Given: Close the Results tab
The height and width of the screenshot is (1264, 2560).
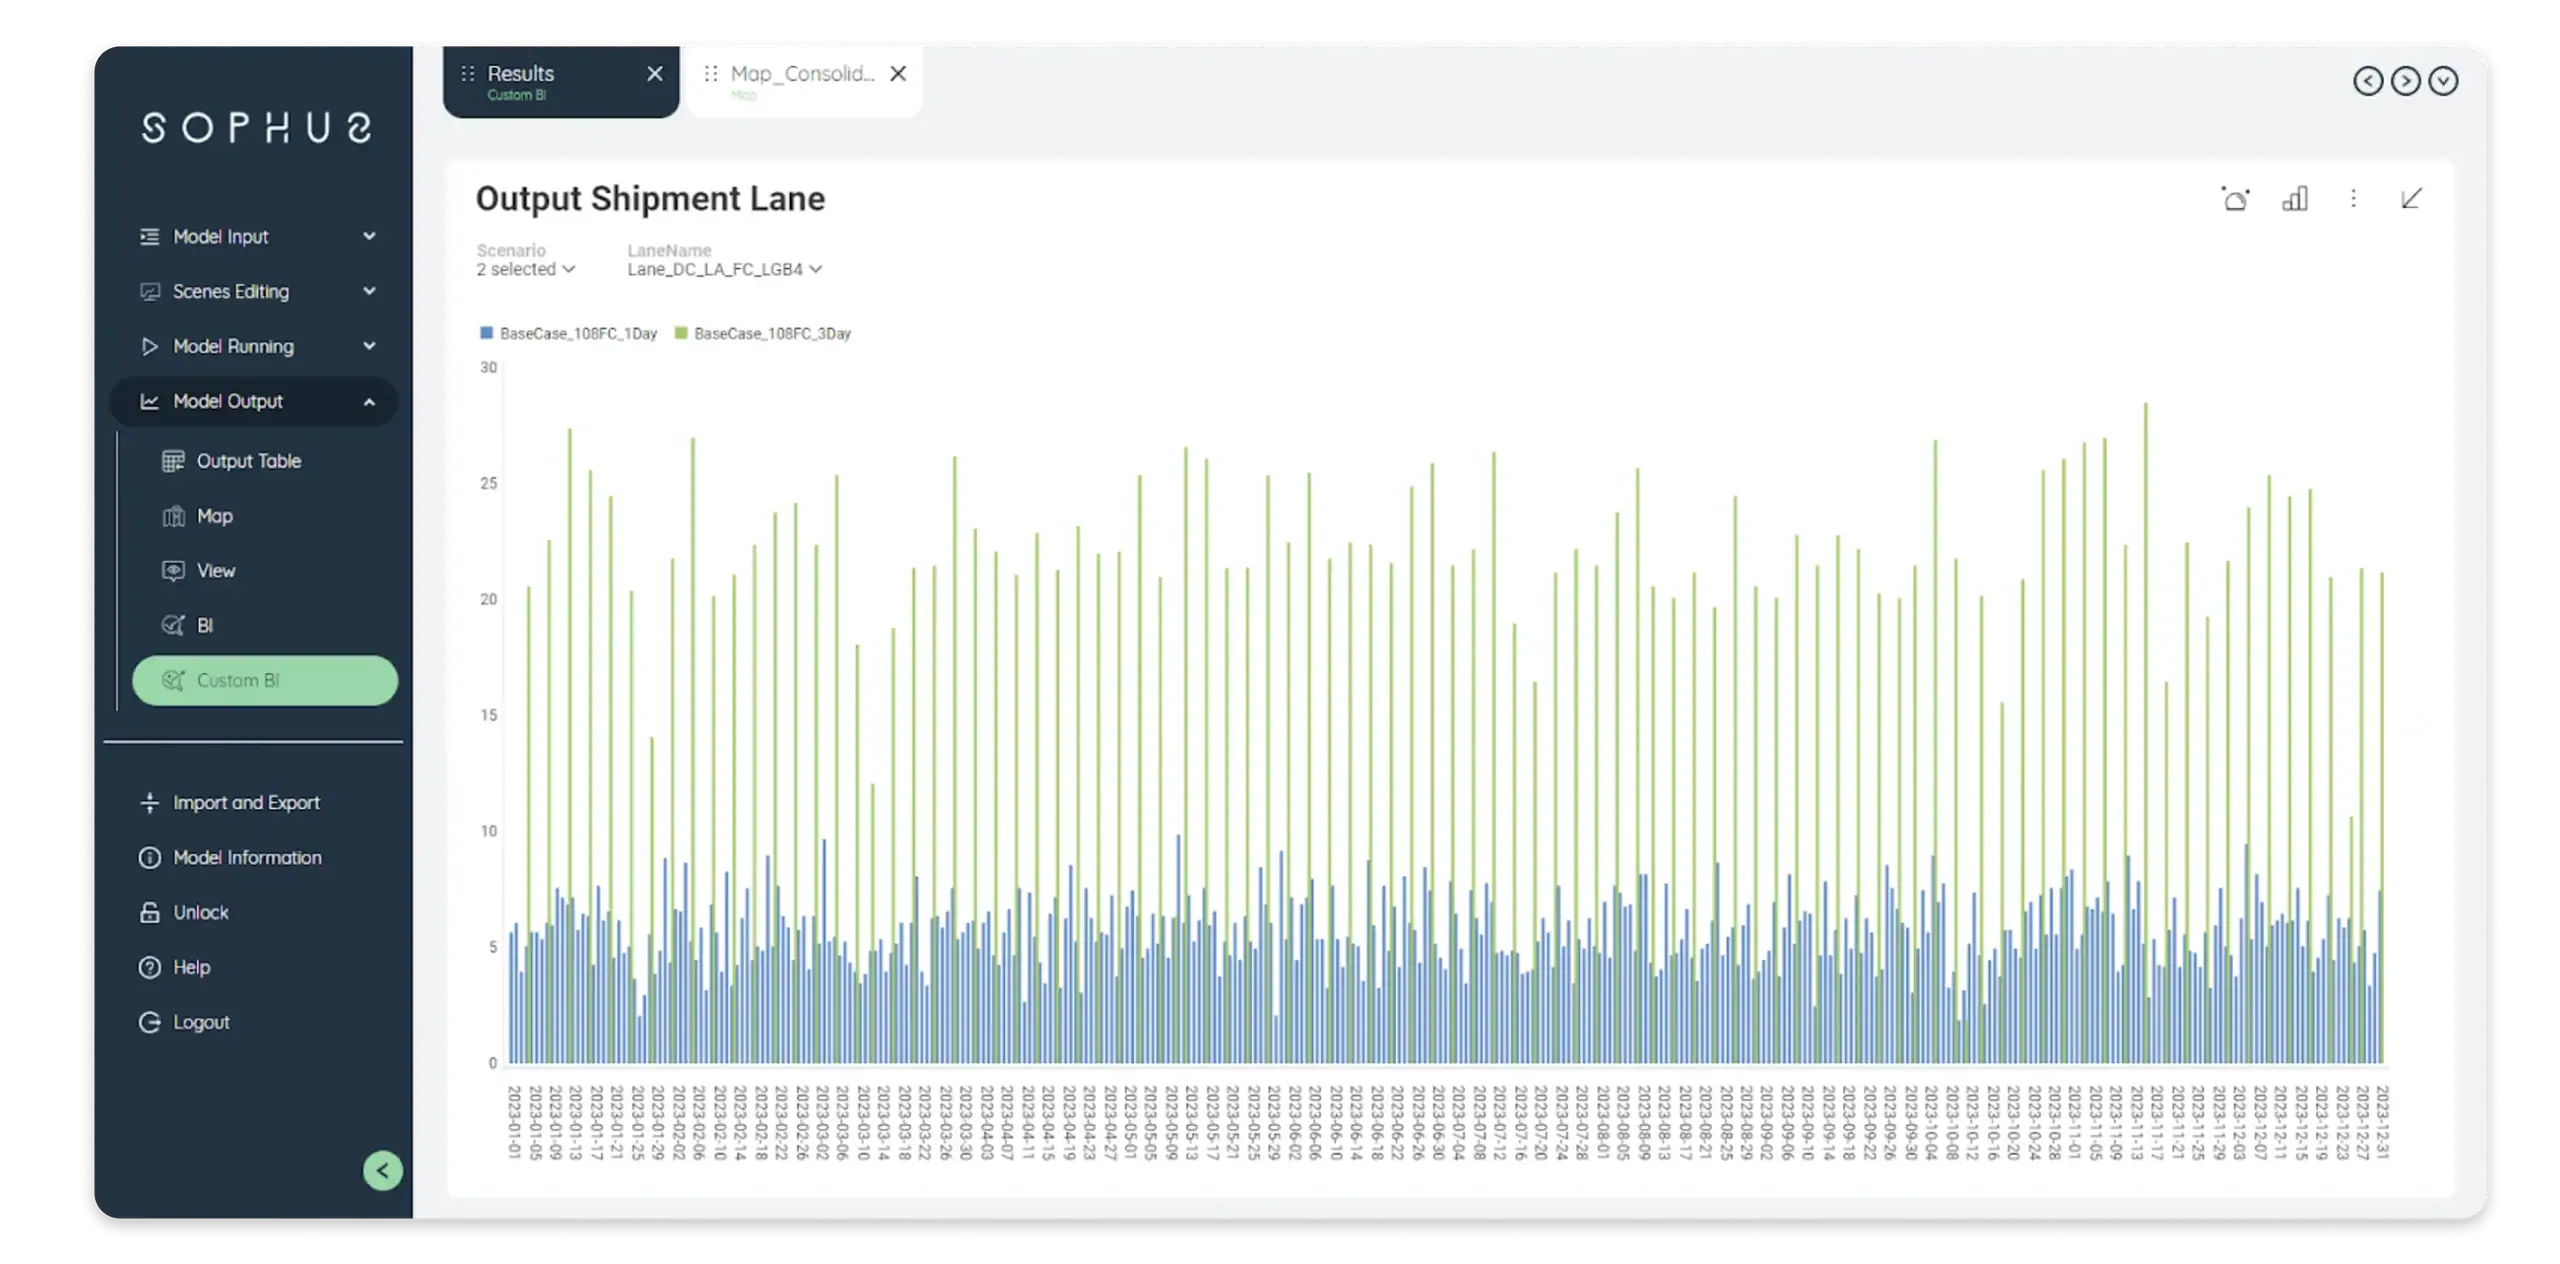Looking at the screenshot, I should point(655,74).
